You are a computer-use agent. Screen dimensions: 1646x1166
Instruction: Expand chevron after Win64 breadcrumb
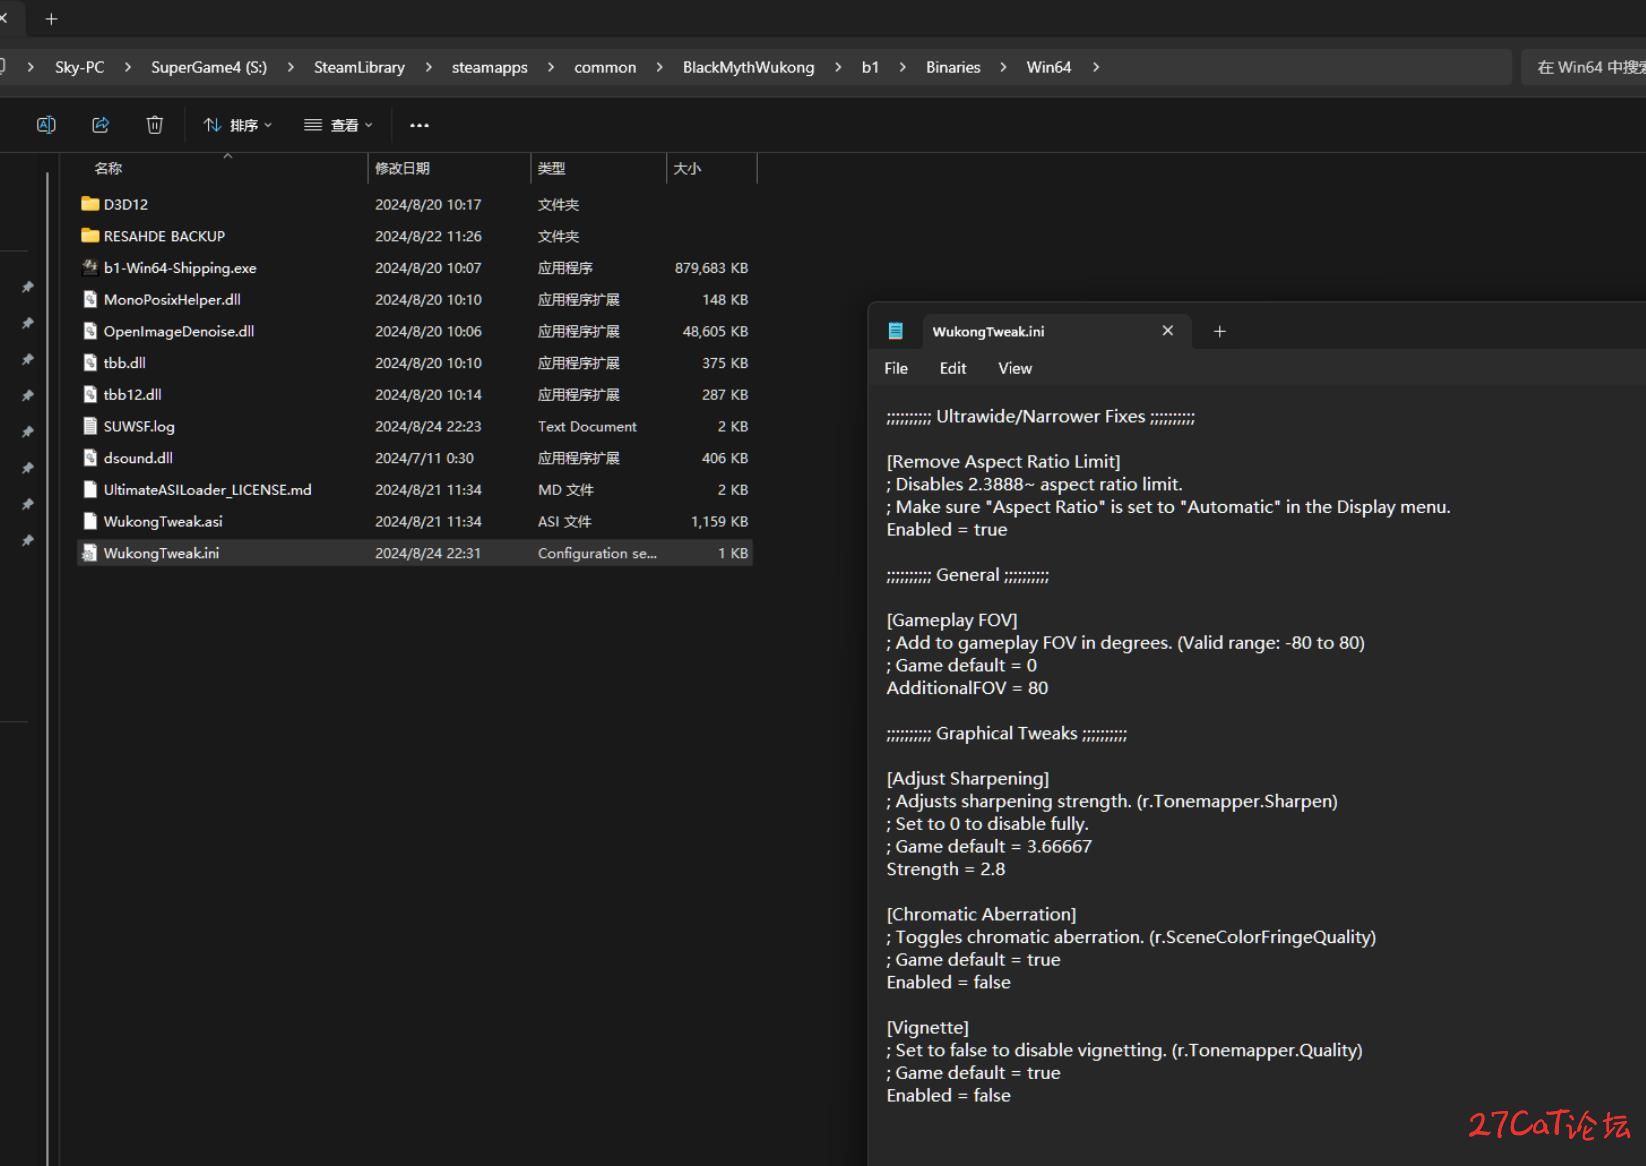tap(1096, 67)
